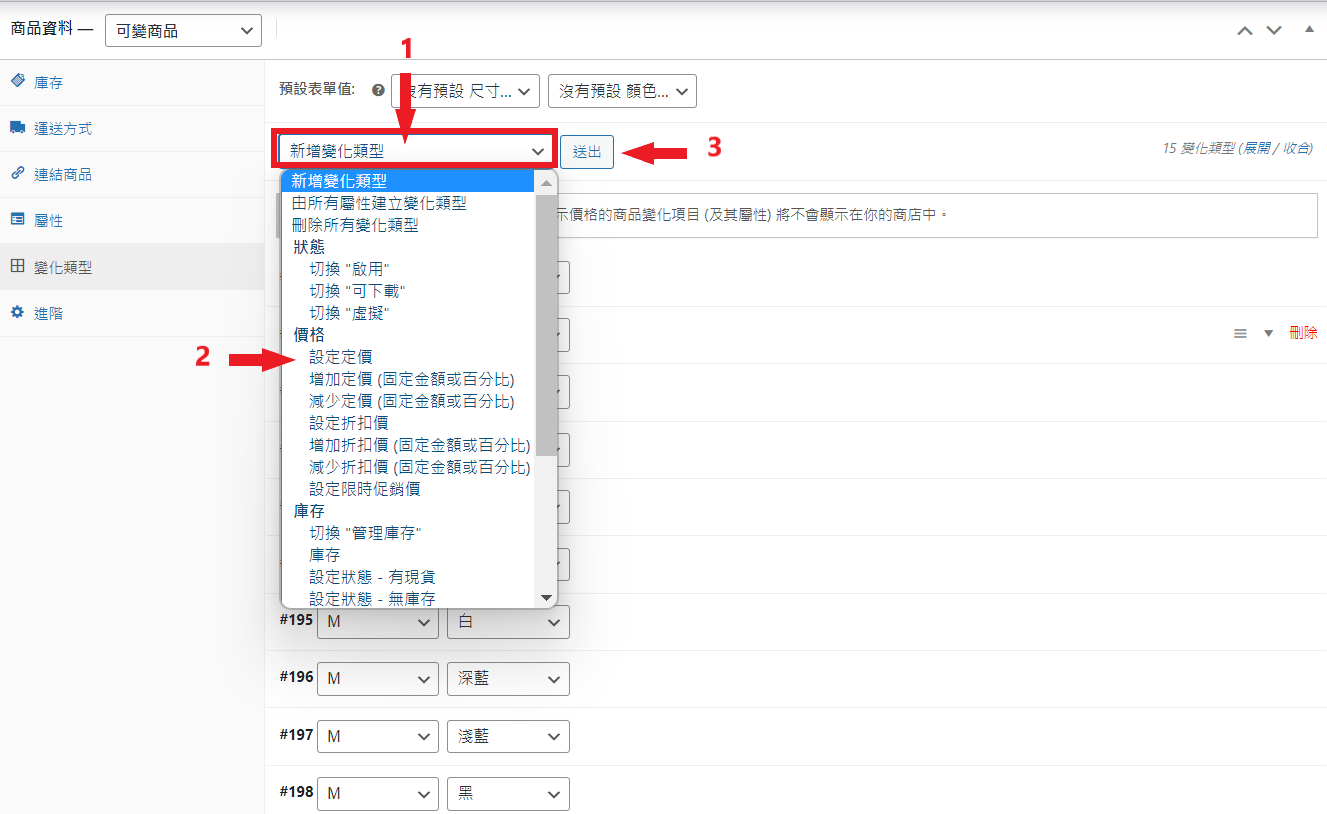Open the 庫存 inventory tab
1327x814 pixels.
tap(132, 83)
